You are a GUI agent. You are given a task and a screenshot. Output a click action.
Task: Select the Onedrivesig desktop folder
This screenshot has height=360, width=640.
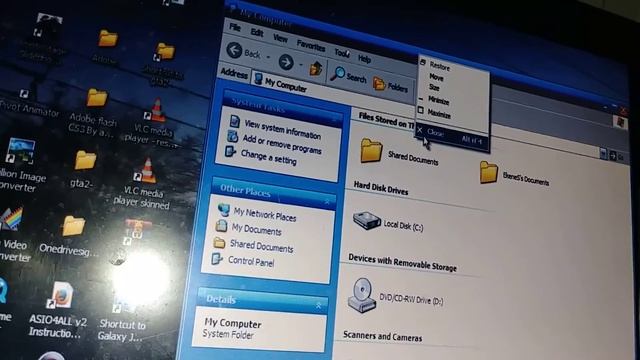[74, 226]
